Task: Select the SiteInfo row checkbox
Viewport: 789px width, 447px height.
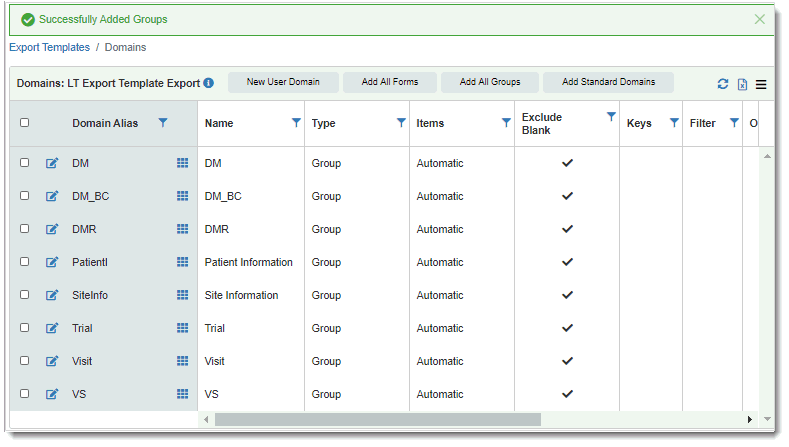Action: pyautogui.click(x=25, y=294)
